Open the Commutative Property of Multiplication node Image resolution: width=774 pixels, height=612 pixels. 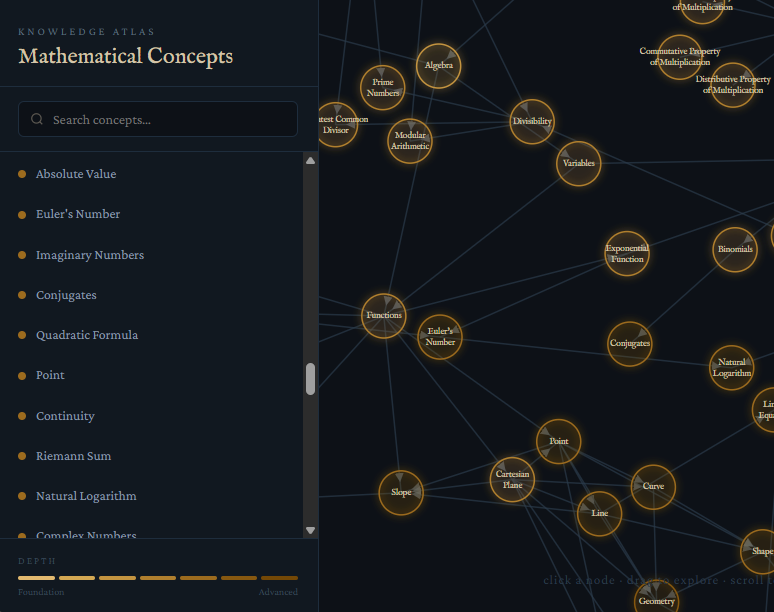[680, 57]
